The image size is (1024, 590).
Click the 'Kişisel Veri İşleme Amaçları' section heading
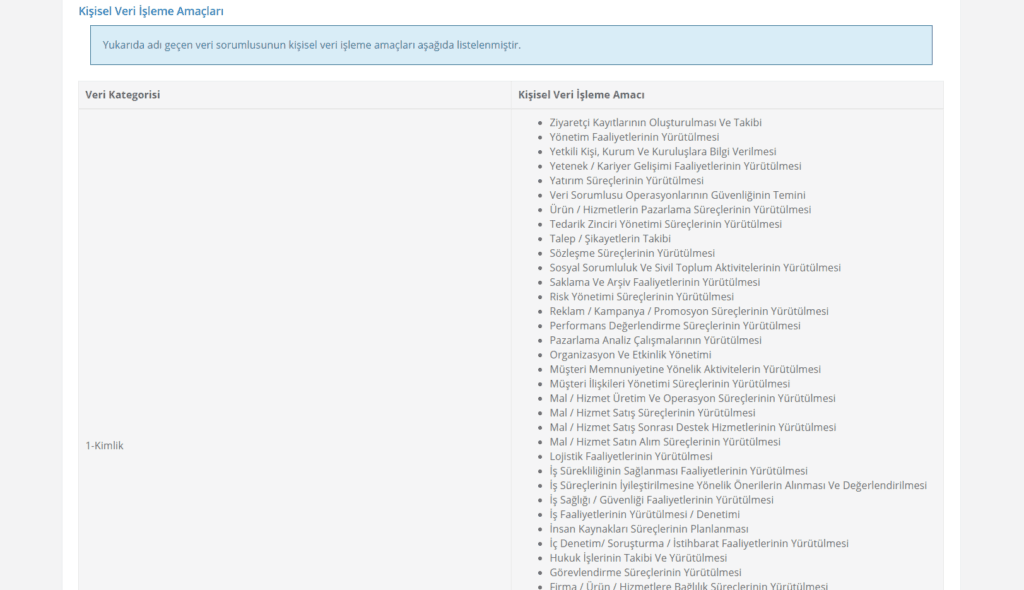tap(151, 11)
